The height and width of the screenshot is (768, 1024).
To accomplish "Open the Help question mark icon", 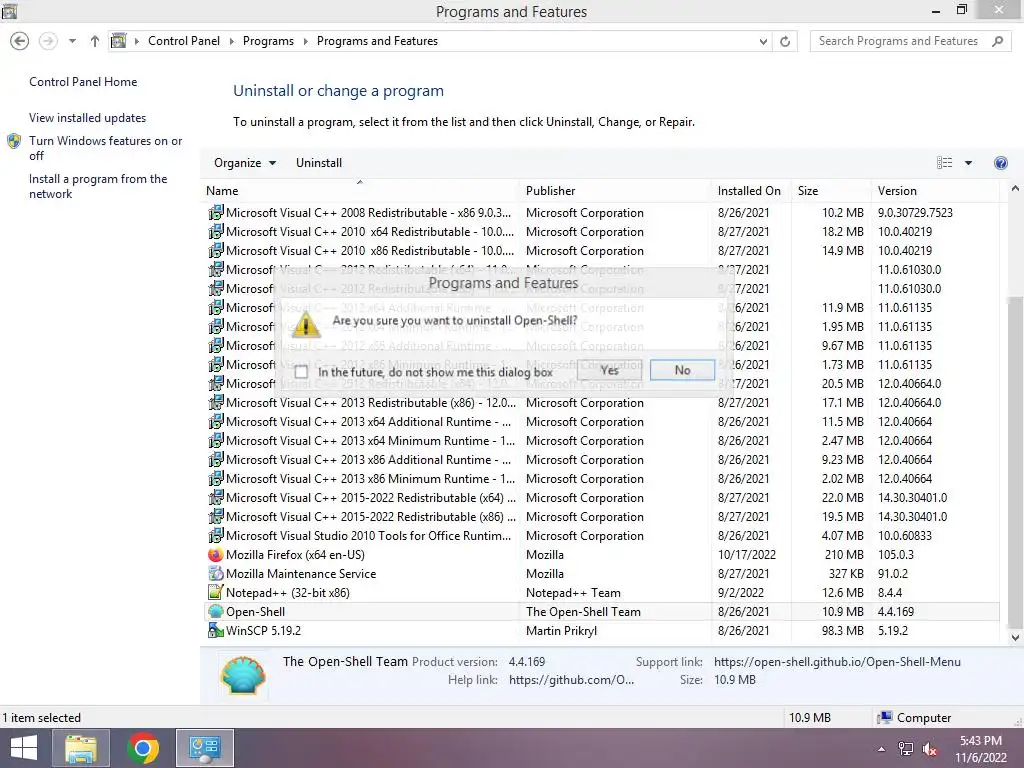I will pos(1000,163).
